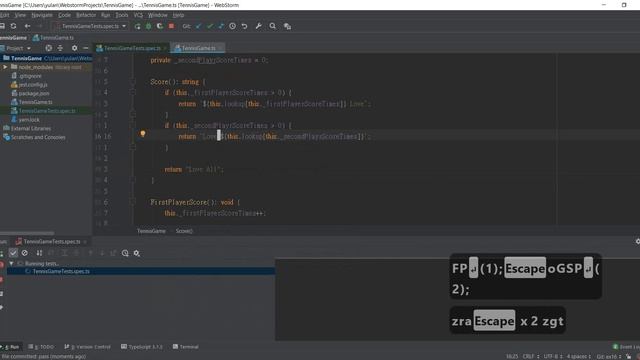Expand the node_modules folder

[5, 67]
